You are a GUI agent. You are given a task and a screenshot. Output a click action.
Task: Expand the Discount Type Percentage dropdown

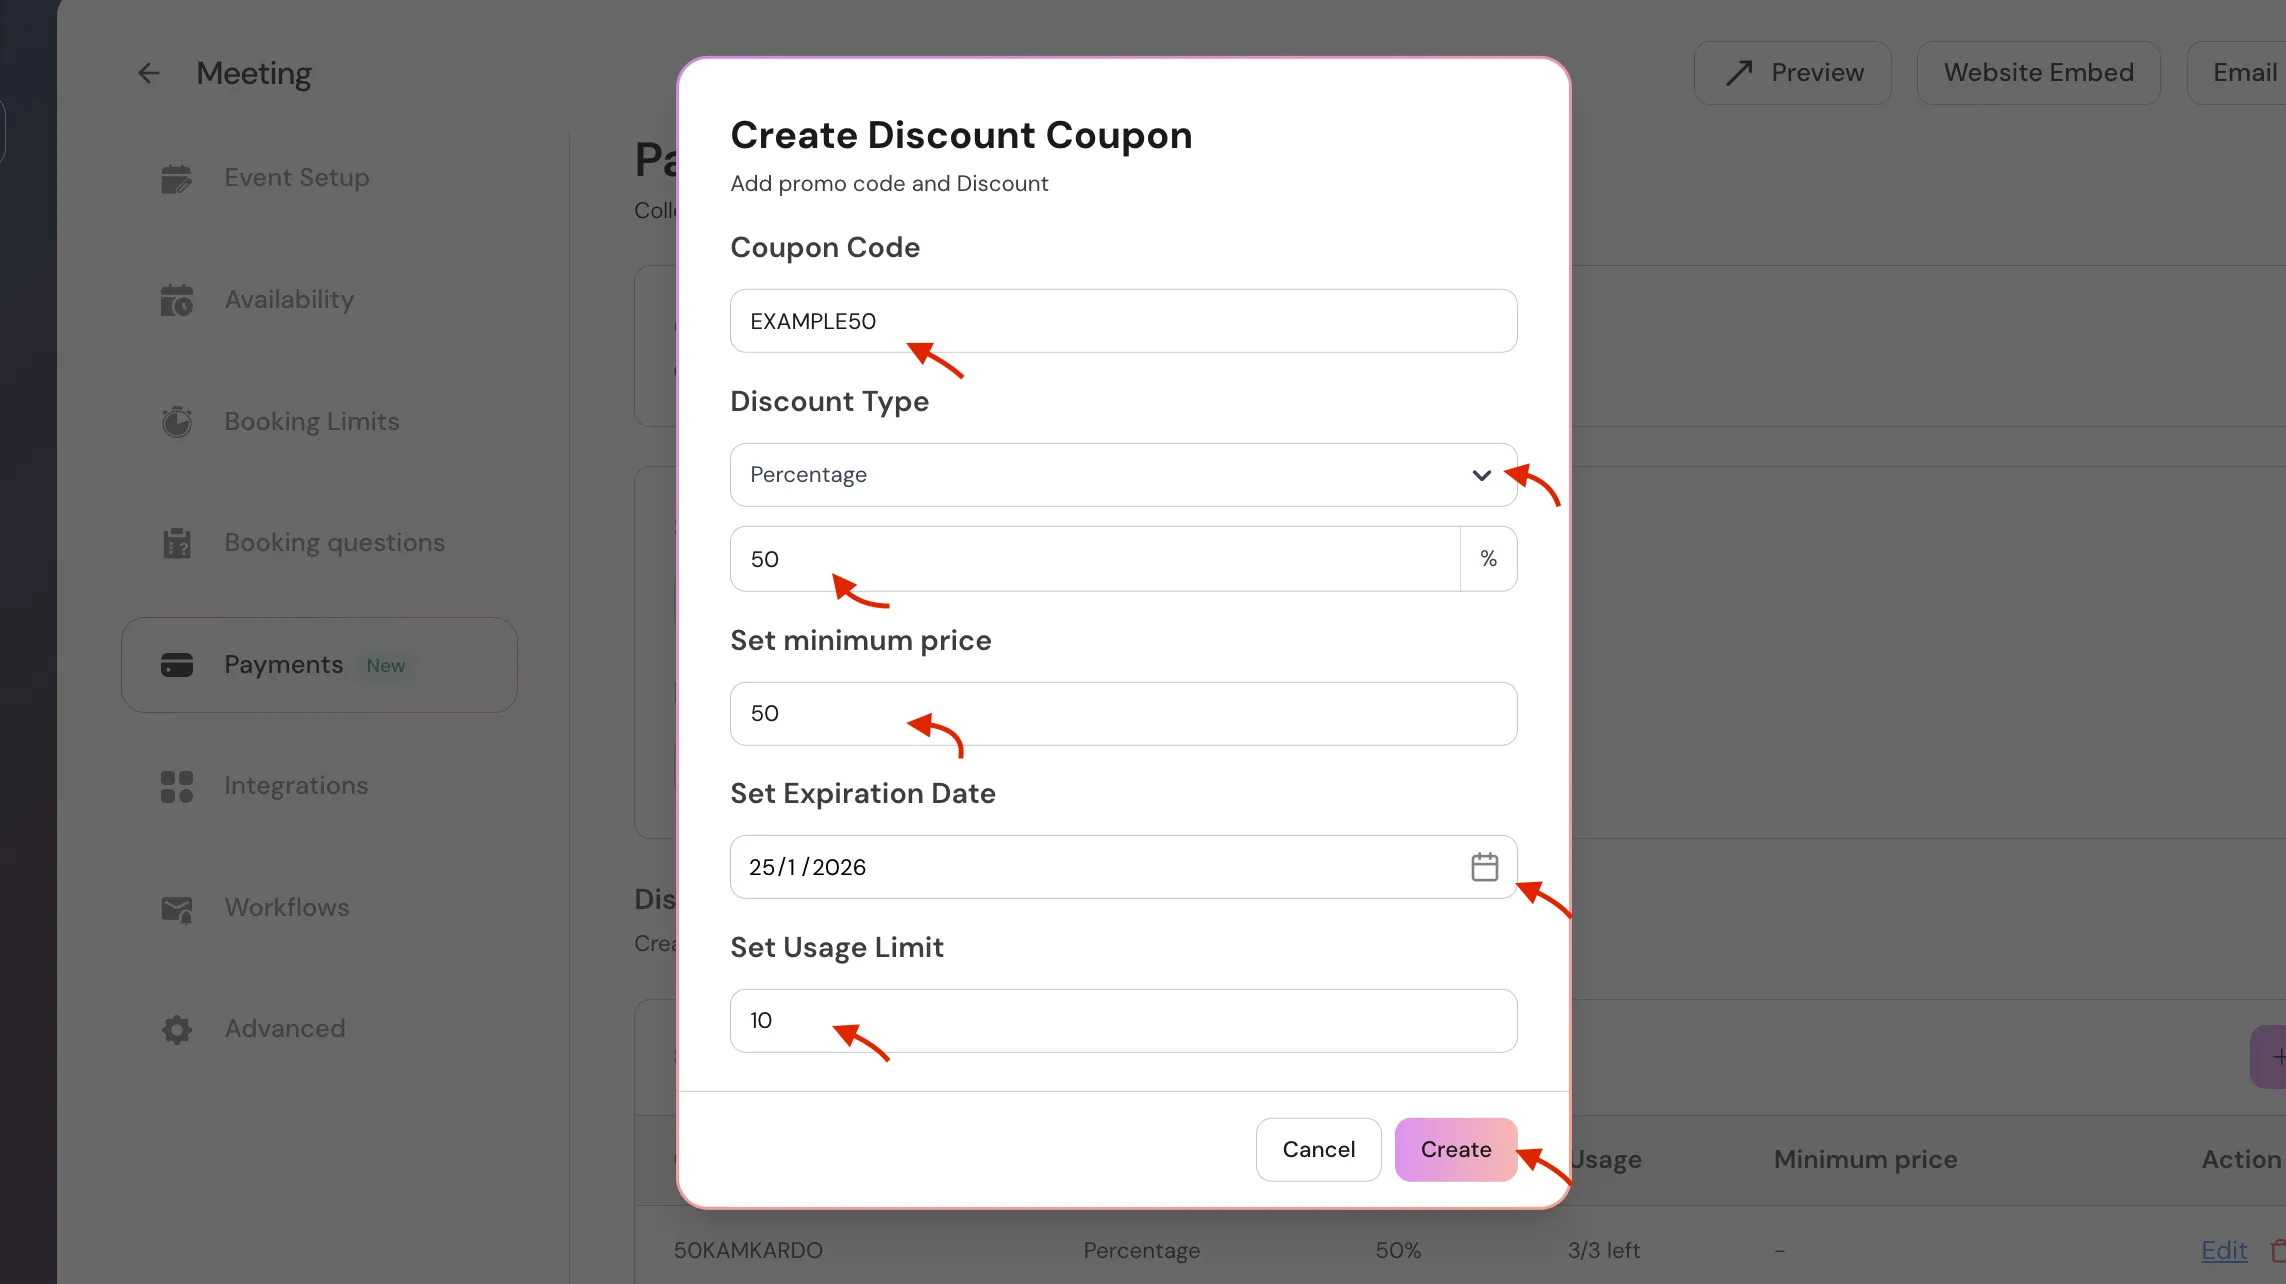pos(1100,475)
